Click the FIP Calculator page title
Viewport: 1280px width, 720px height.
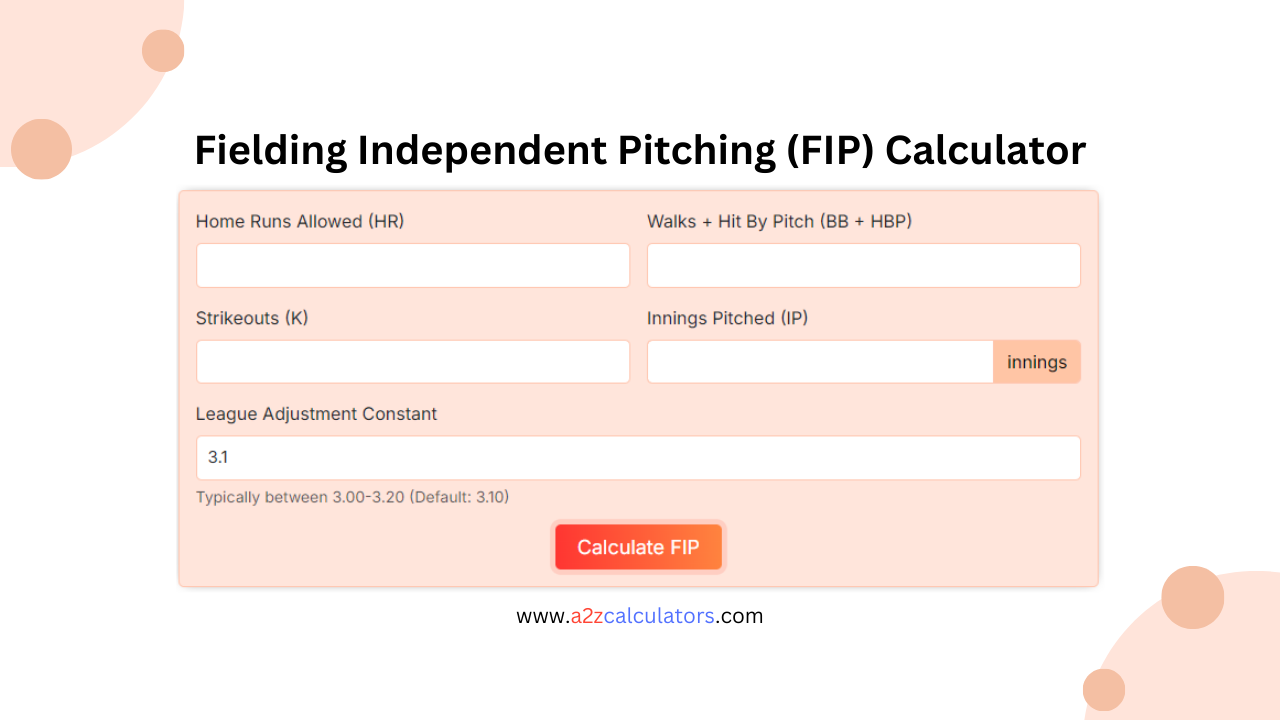pos(640,150)
